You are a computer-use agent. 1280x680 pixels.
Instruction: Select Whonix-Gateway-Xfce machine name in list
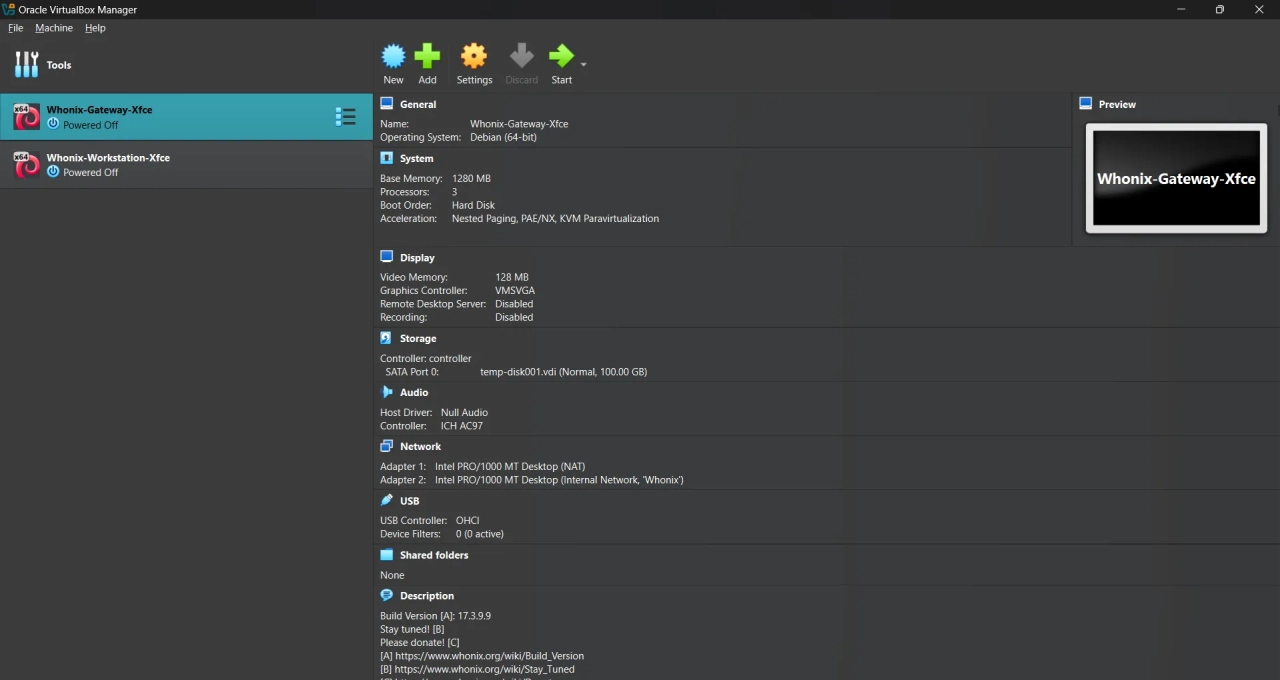[x=99, y=109]
